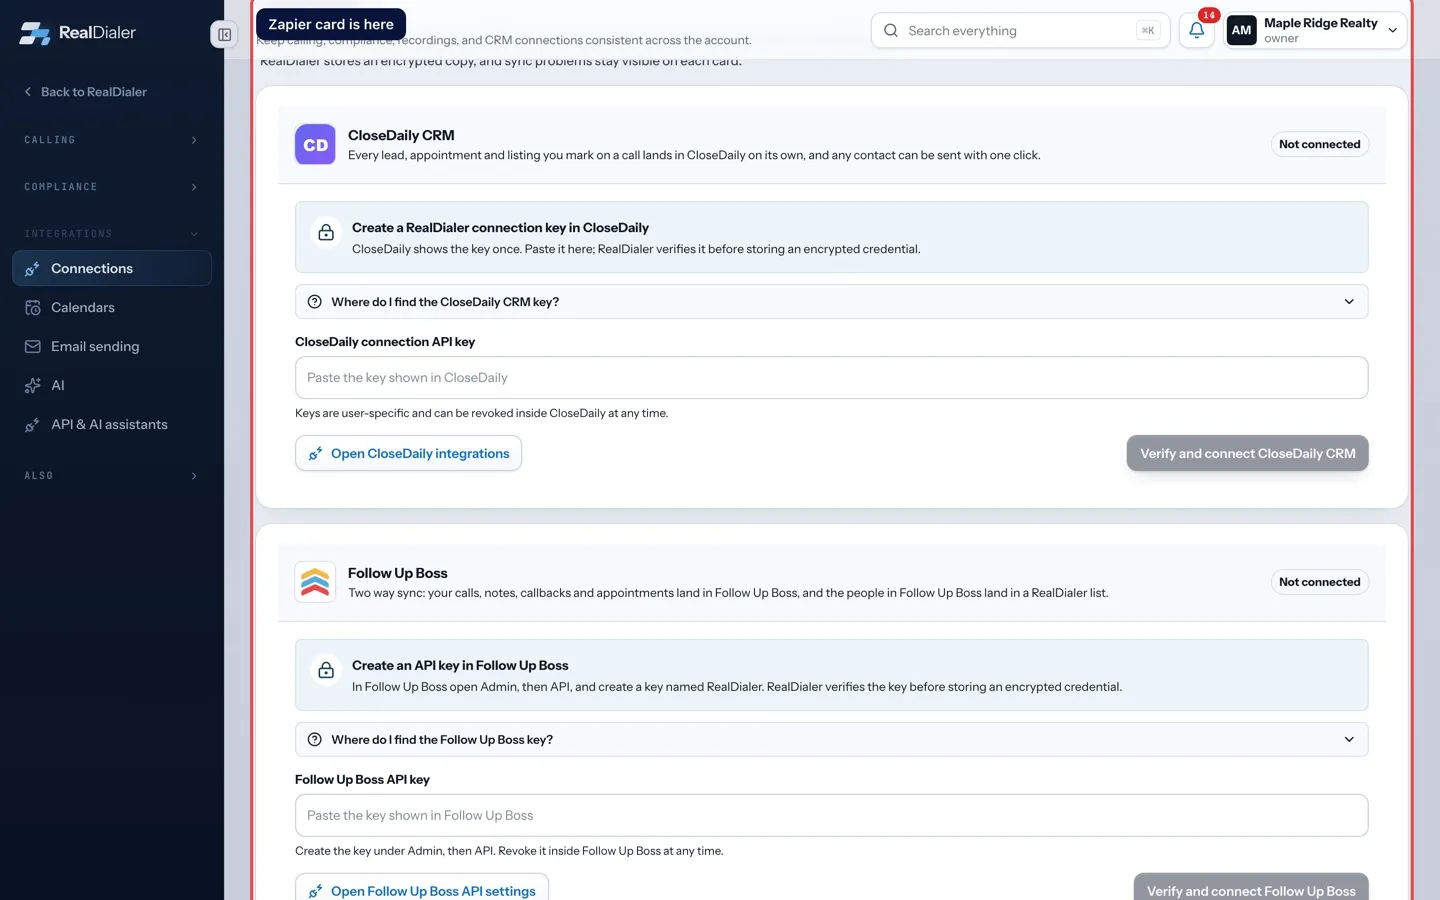Click the Email sending envelope icon
The width and height of the screenshot is (1440, 900).
click(x=33, y=346)
